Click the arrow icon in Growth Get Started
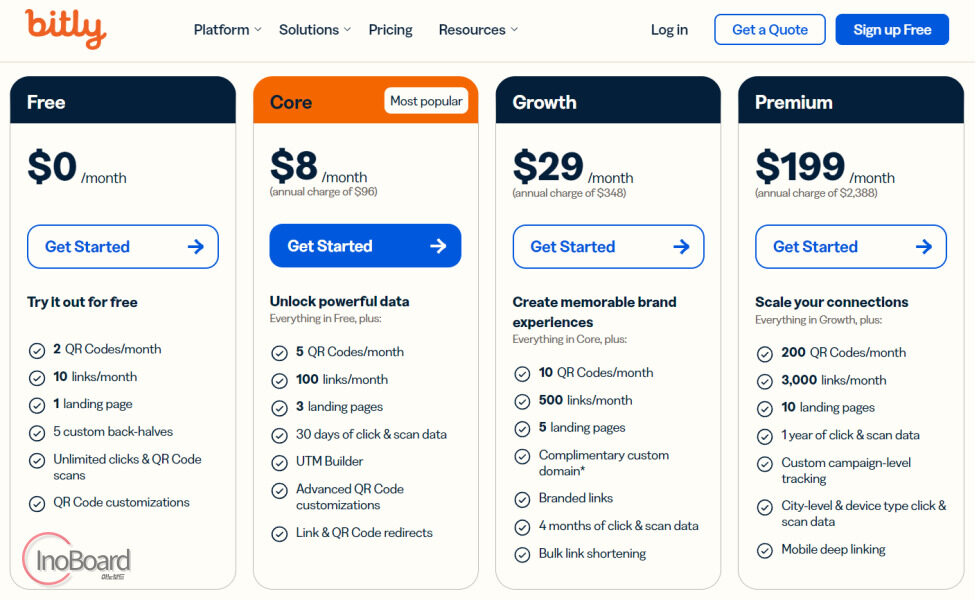978x600 pixels. click(681, 247)
